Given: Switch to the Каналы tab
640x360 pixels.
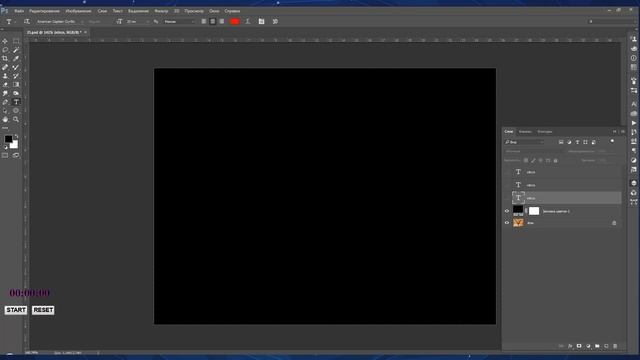Looking at the screenshot, I should [525, 131].
